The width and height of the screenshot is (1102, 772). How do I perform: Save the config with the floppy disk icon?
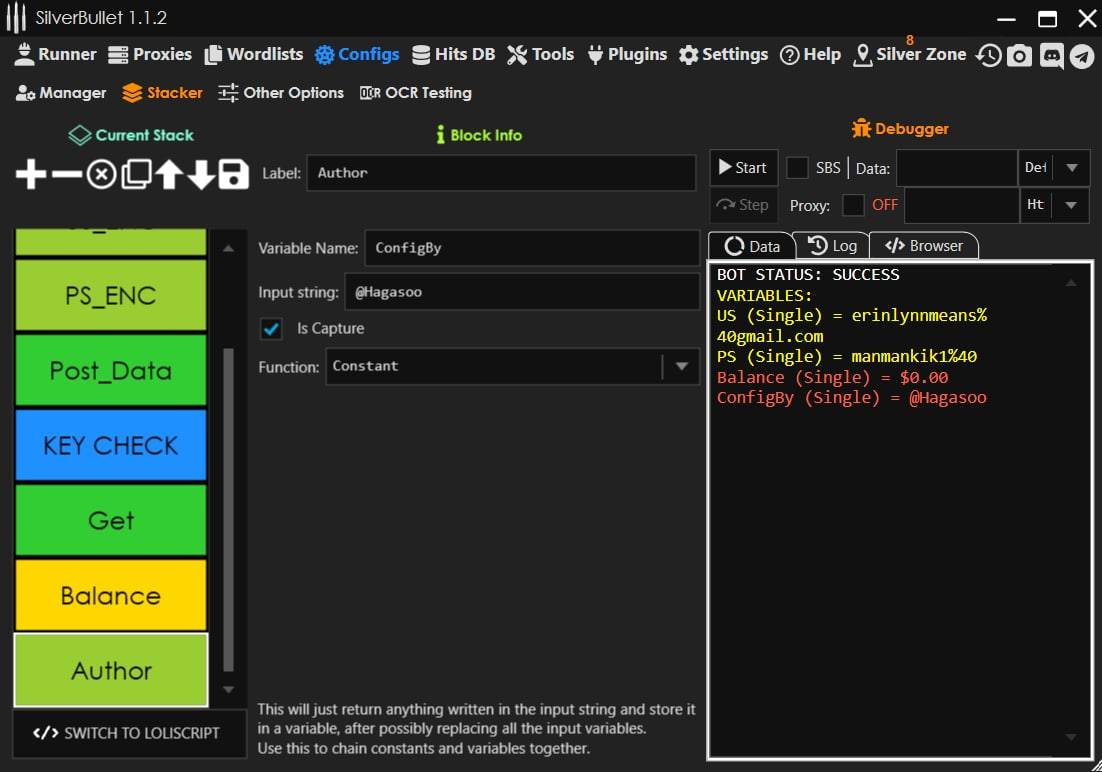point(233,175)
